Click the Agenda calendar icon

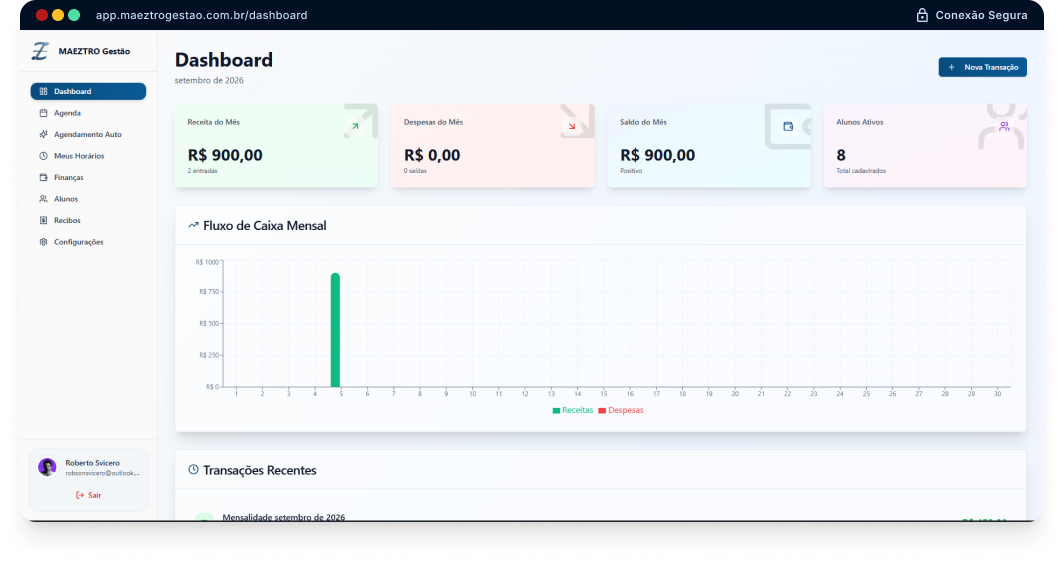tap(43, 113)
